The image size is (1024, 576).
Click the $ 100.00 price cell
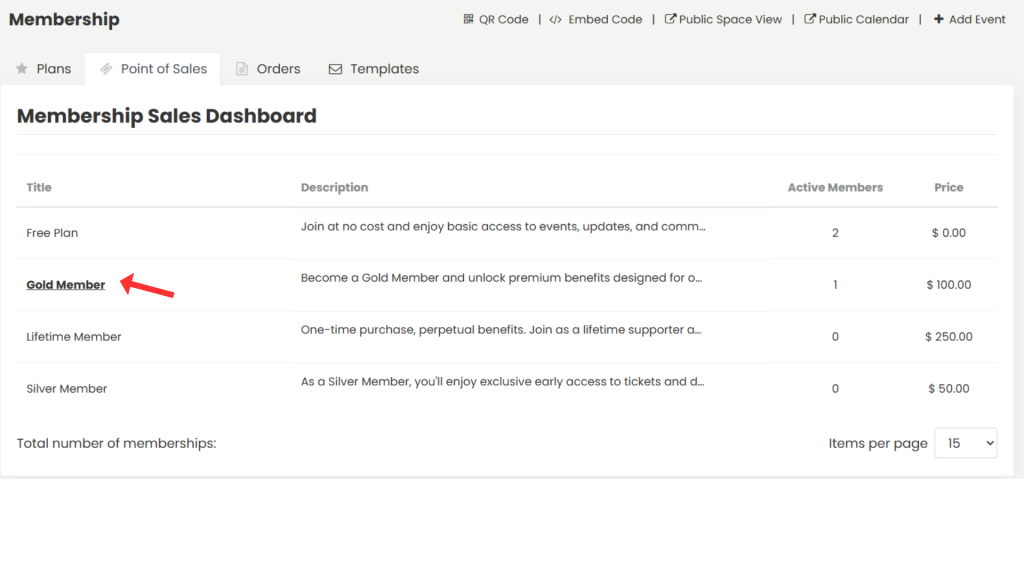(x=949, y=285)
